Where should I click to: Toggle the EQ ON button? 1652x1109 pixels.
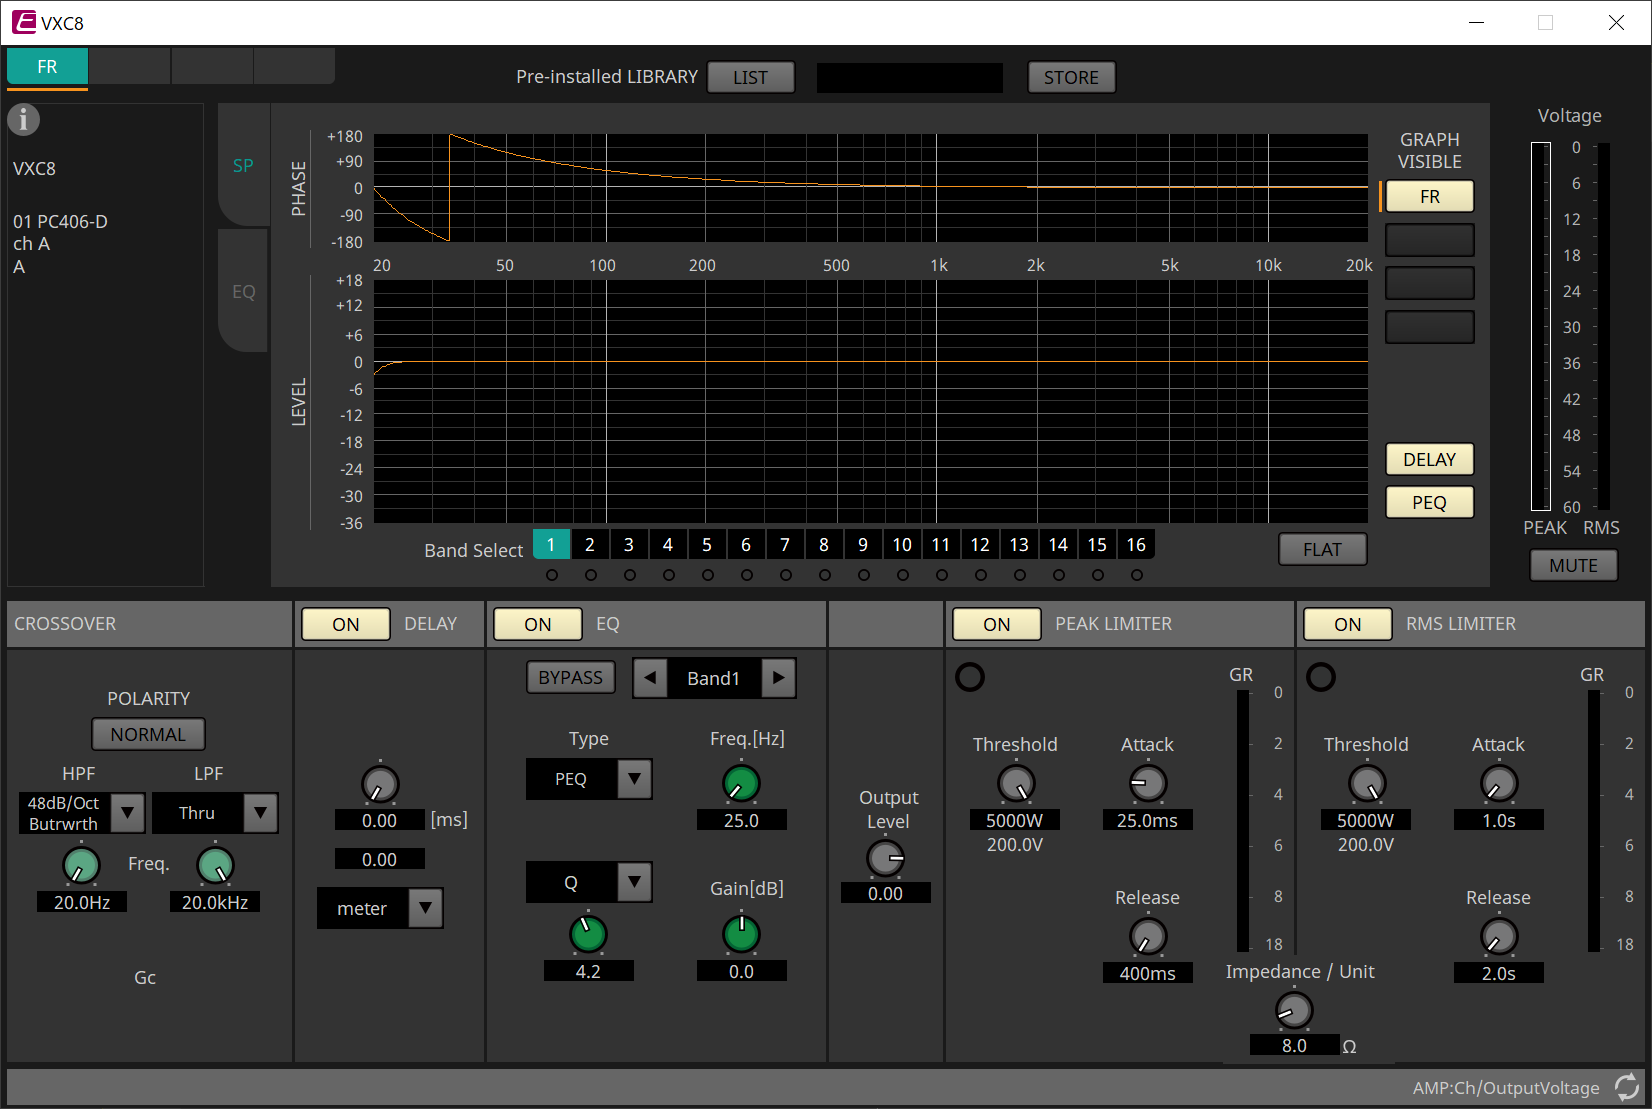pyautogui.click(x=537, y=624)
